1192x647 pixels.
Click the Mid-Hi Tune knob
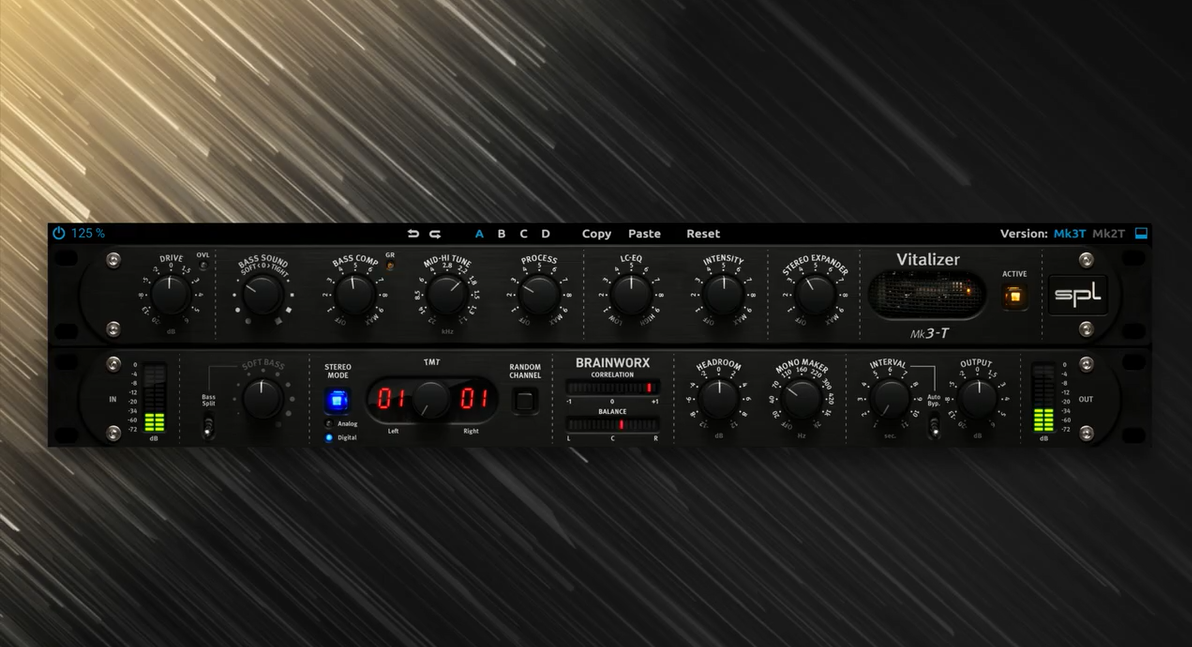pyautogui.click(x=447, y=295)
